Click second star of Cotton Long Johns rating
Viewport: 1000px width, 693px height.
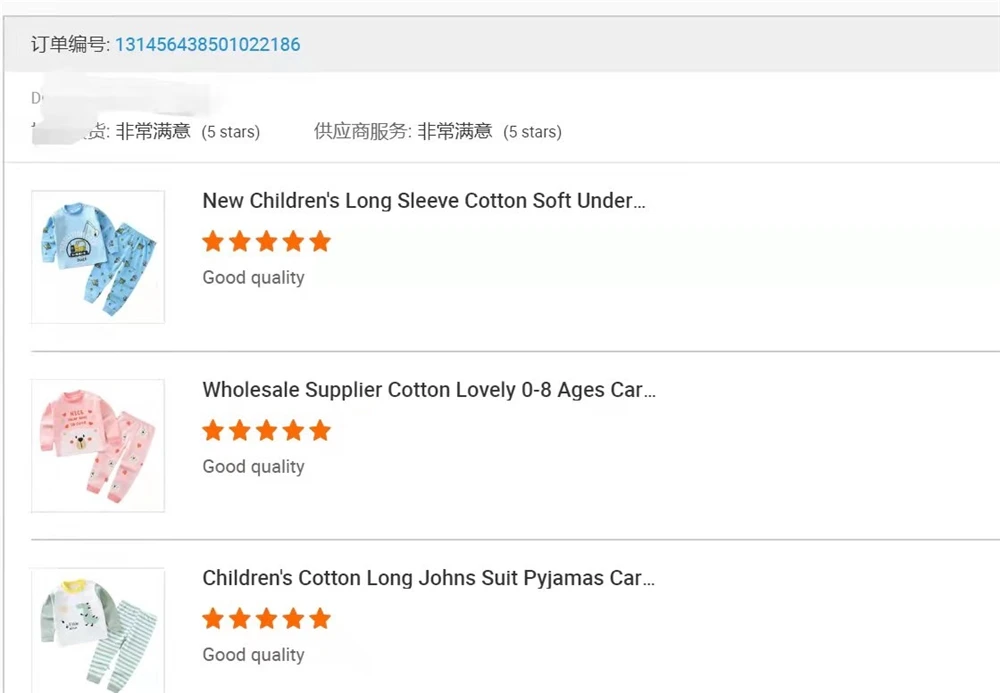tap(240, 619)
